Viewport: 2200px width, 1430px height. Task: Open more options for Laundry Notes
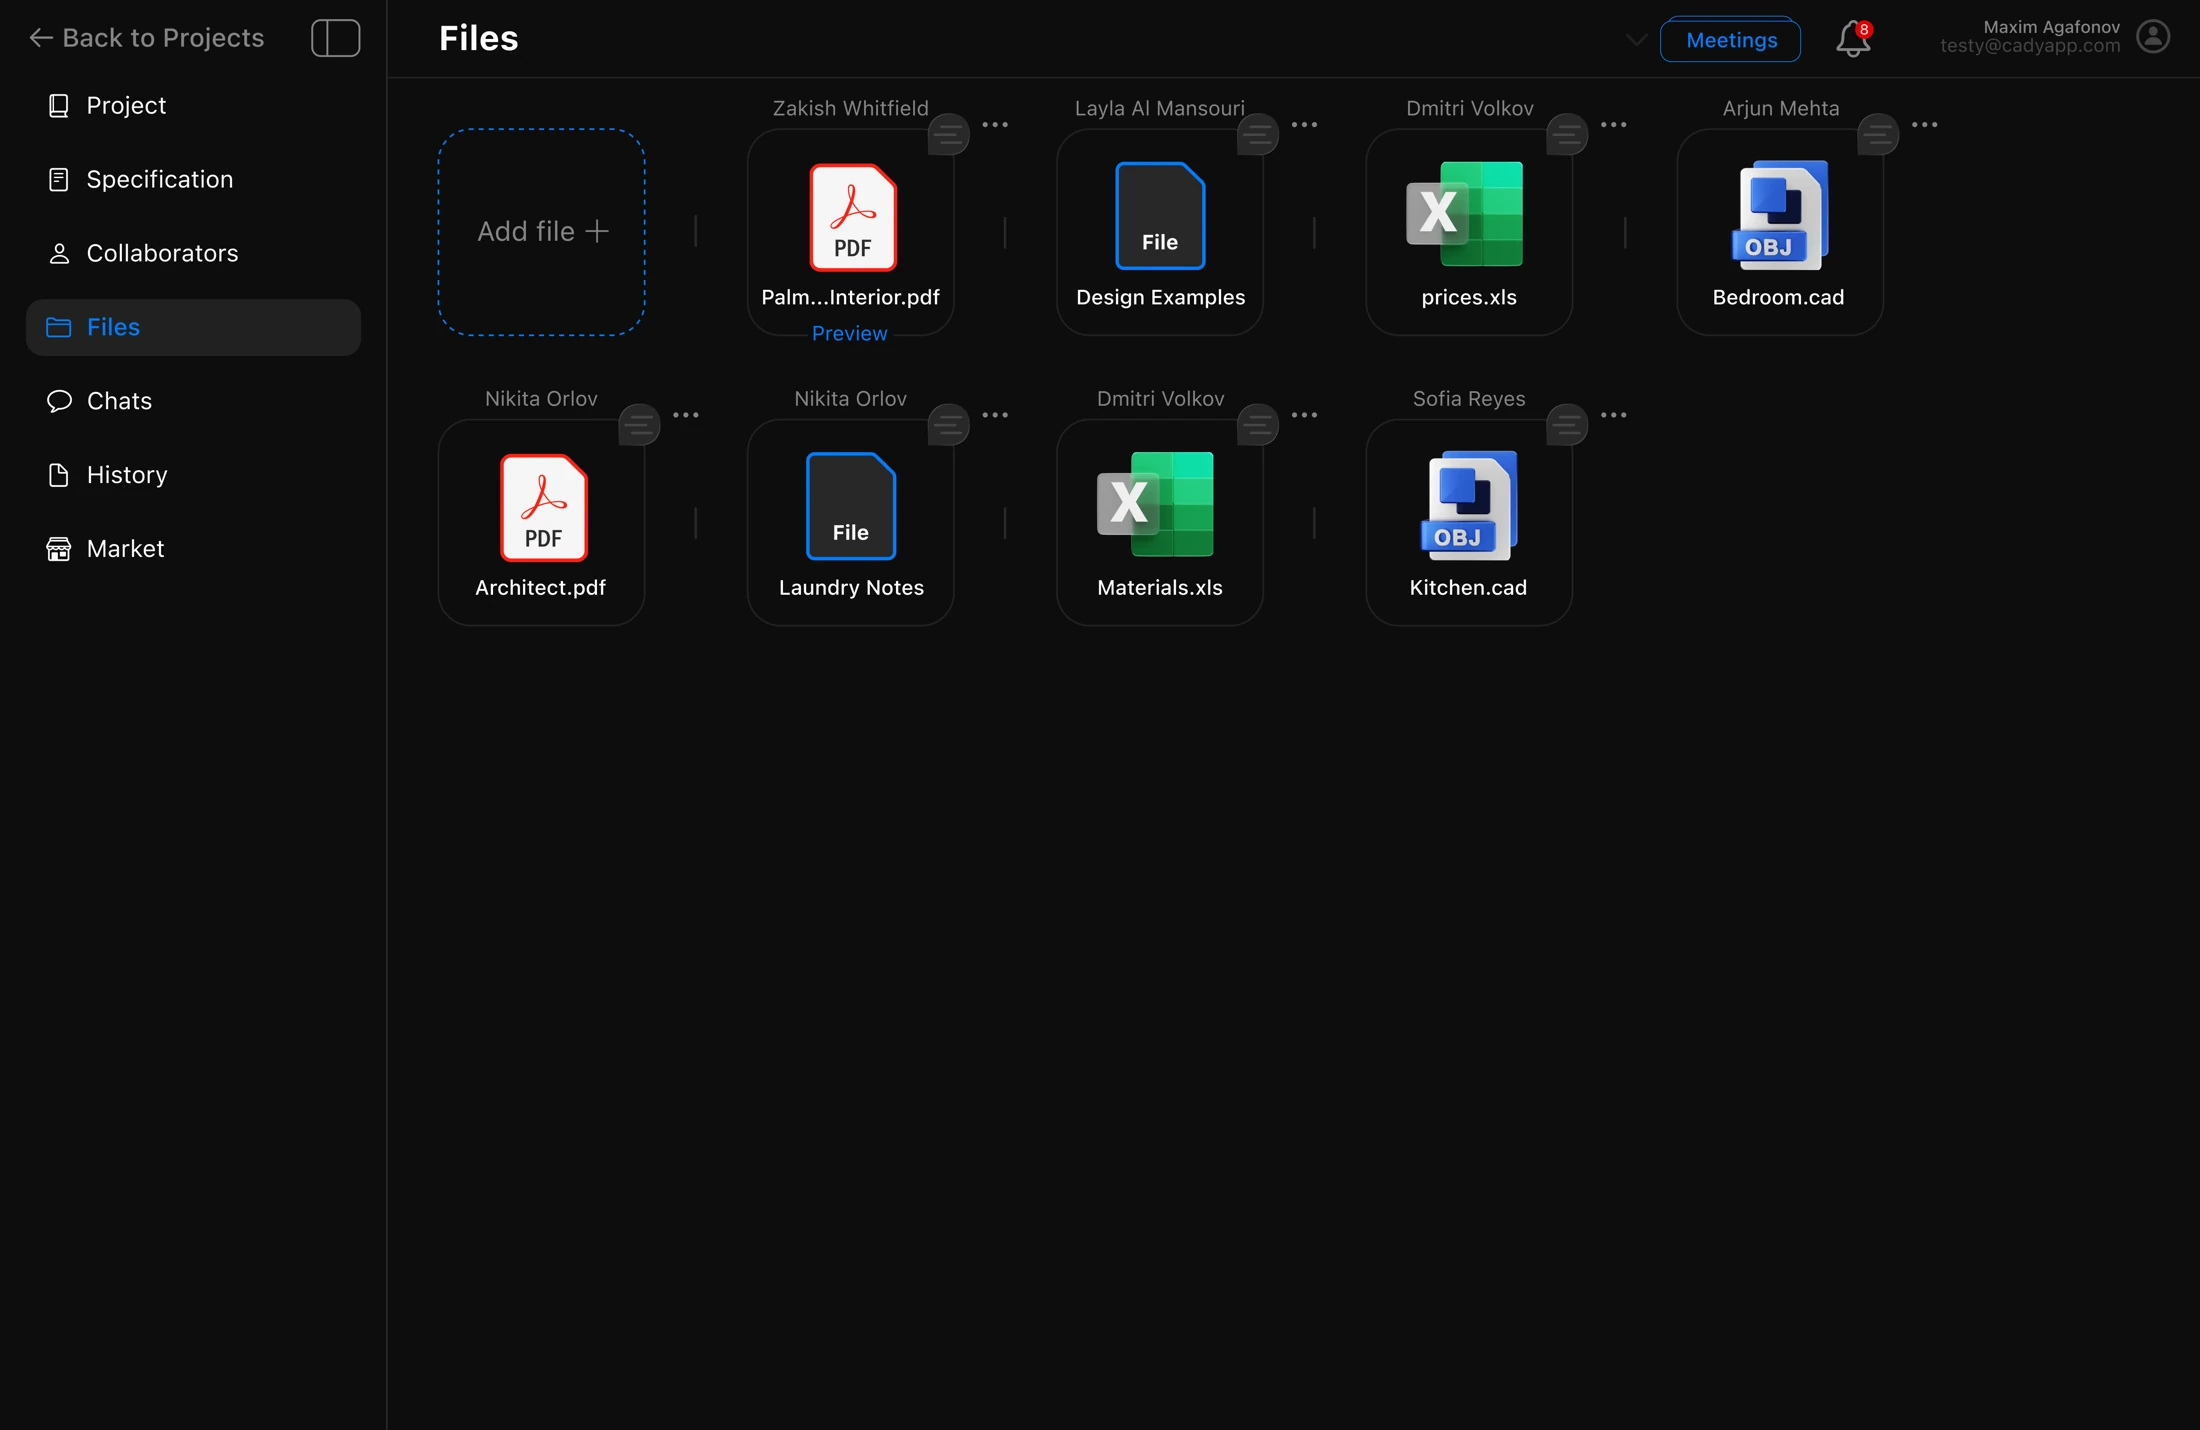pos(995,415)
